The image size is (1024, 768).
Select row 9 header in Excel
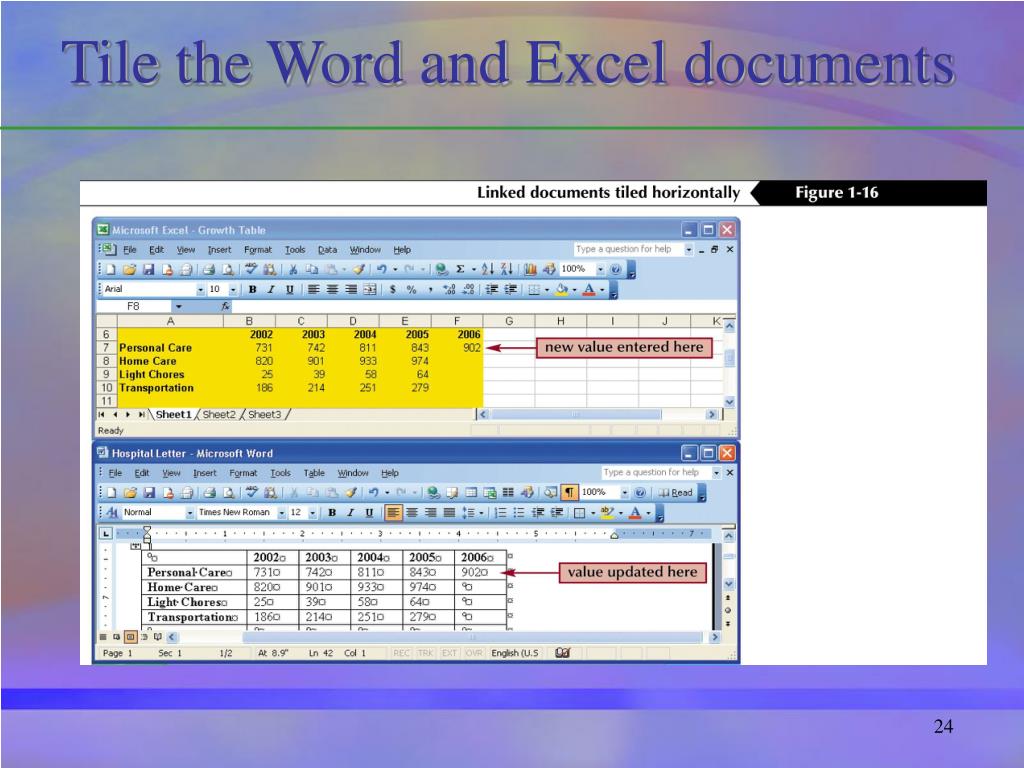pos(106,374)
